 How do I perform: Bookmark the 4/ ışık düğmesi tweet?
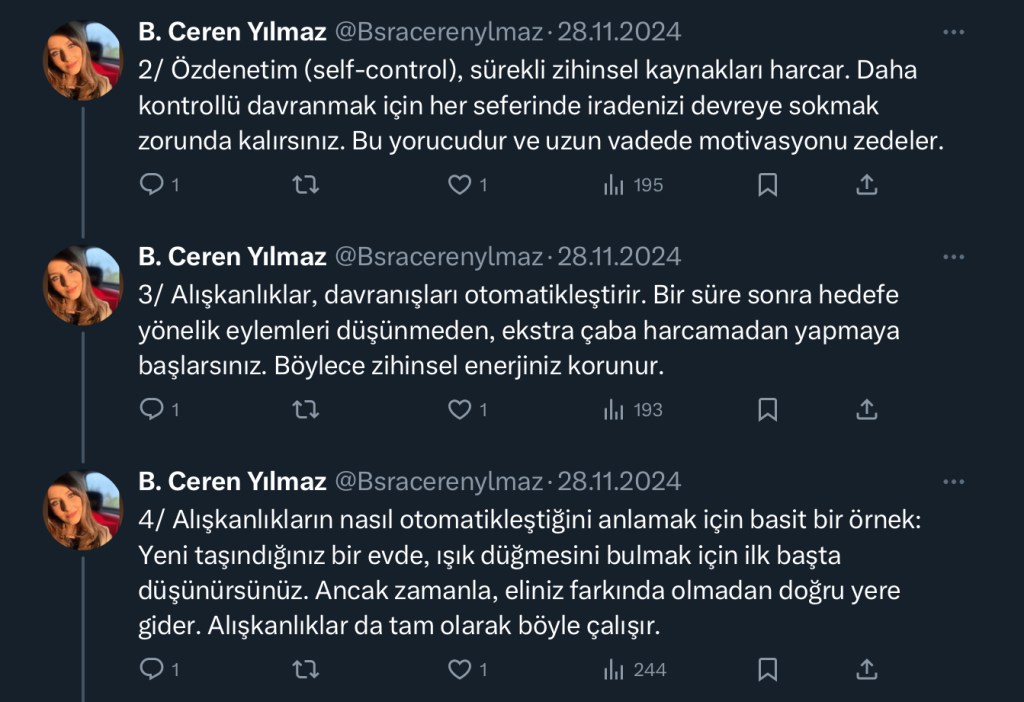[767, 669]
